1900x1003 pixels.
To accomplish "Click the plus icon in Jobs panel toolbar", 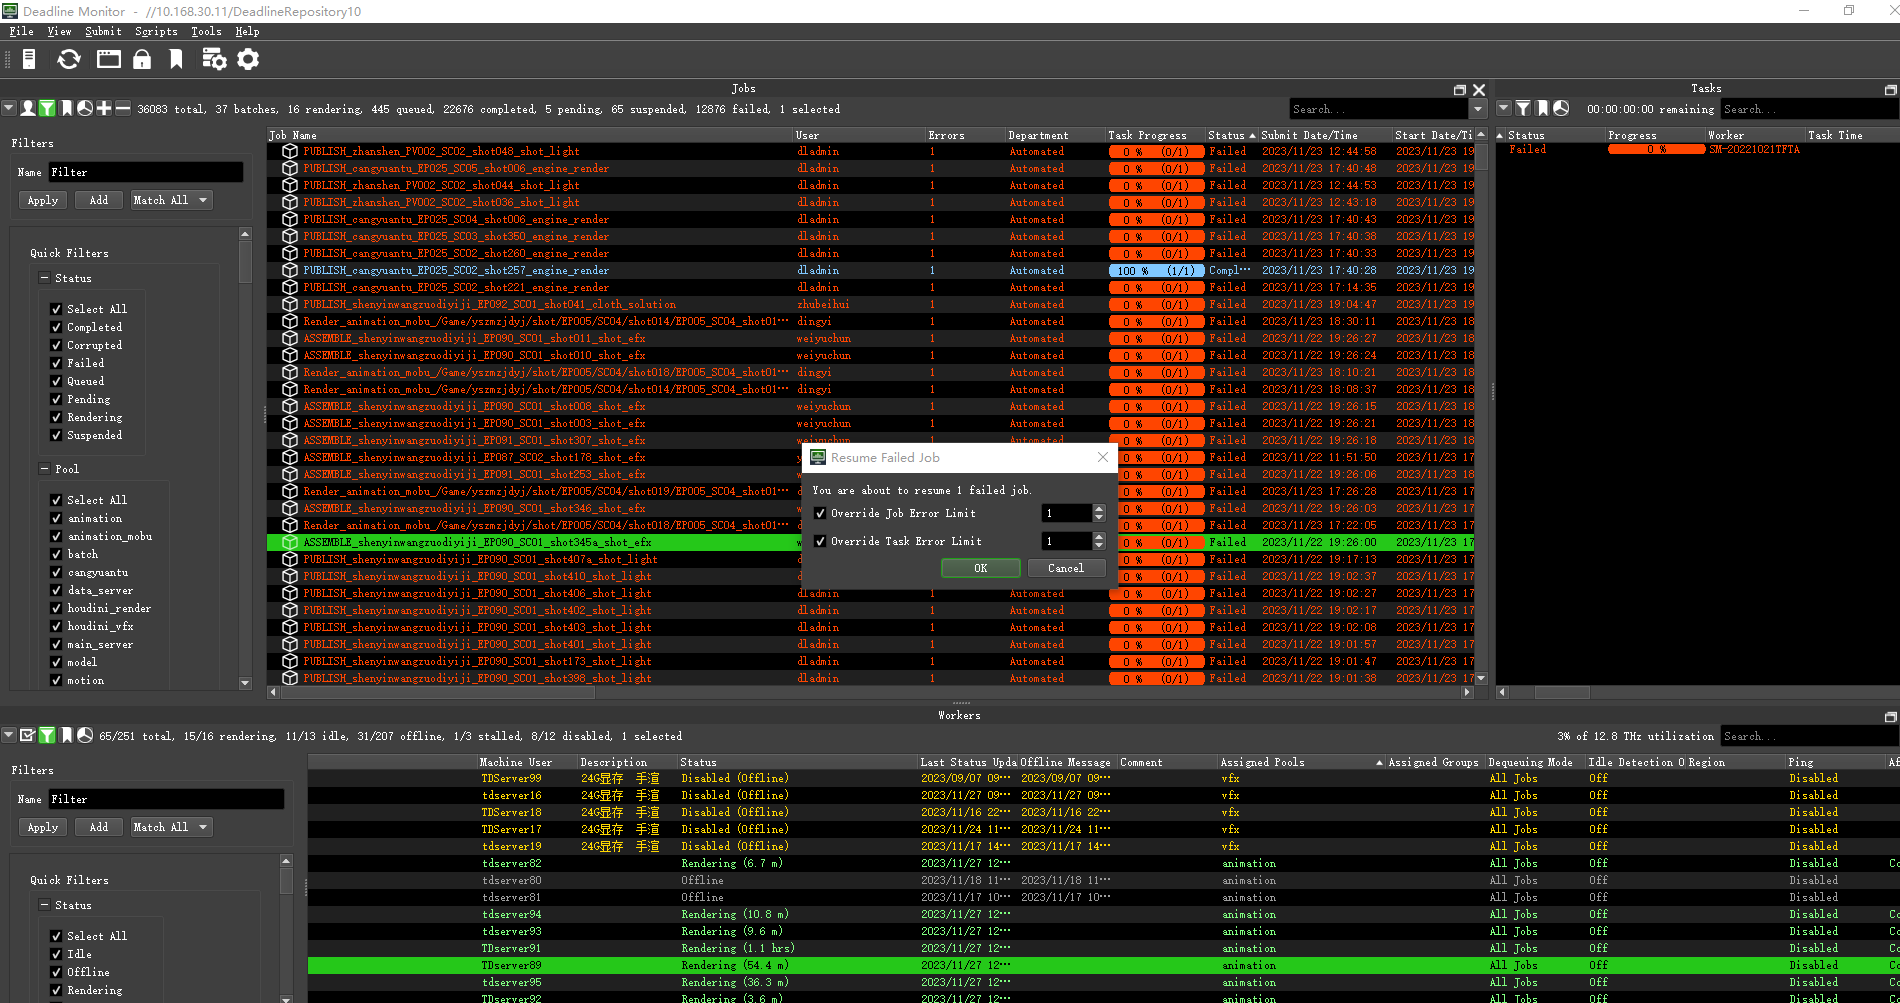I will 104,109.
